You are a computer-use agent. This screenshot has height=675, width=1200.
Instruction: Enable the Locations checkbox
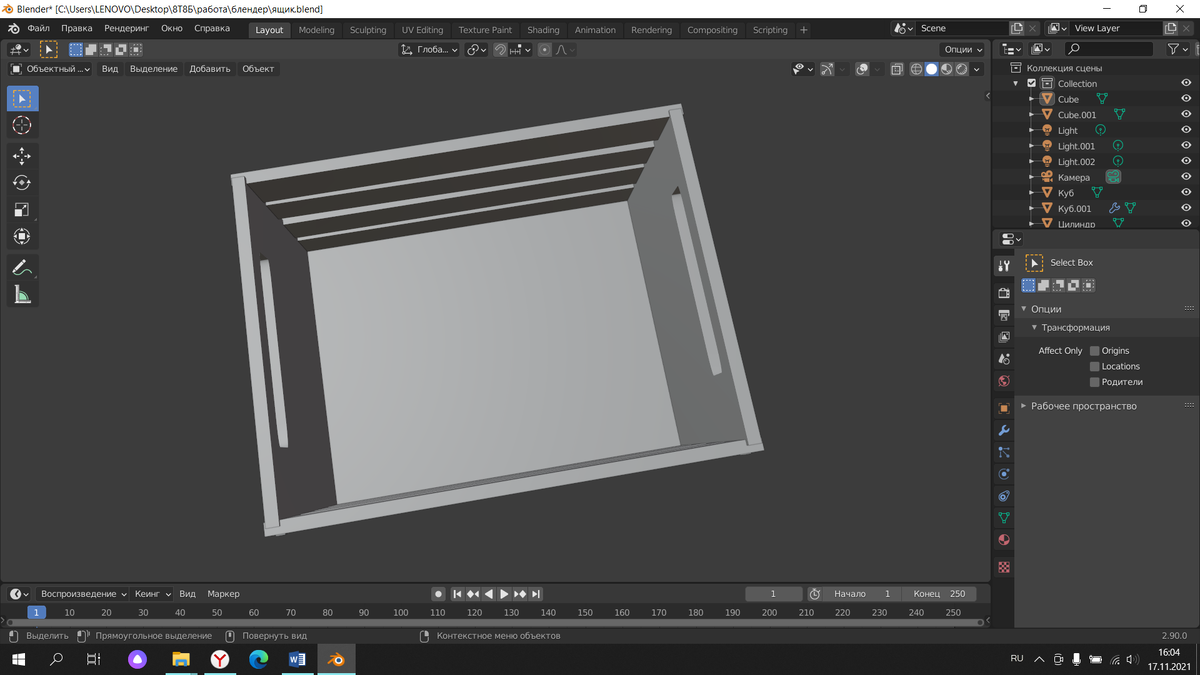pos(1094,367)
